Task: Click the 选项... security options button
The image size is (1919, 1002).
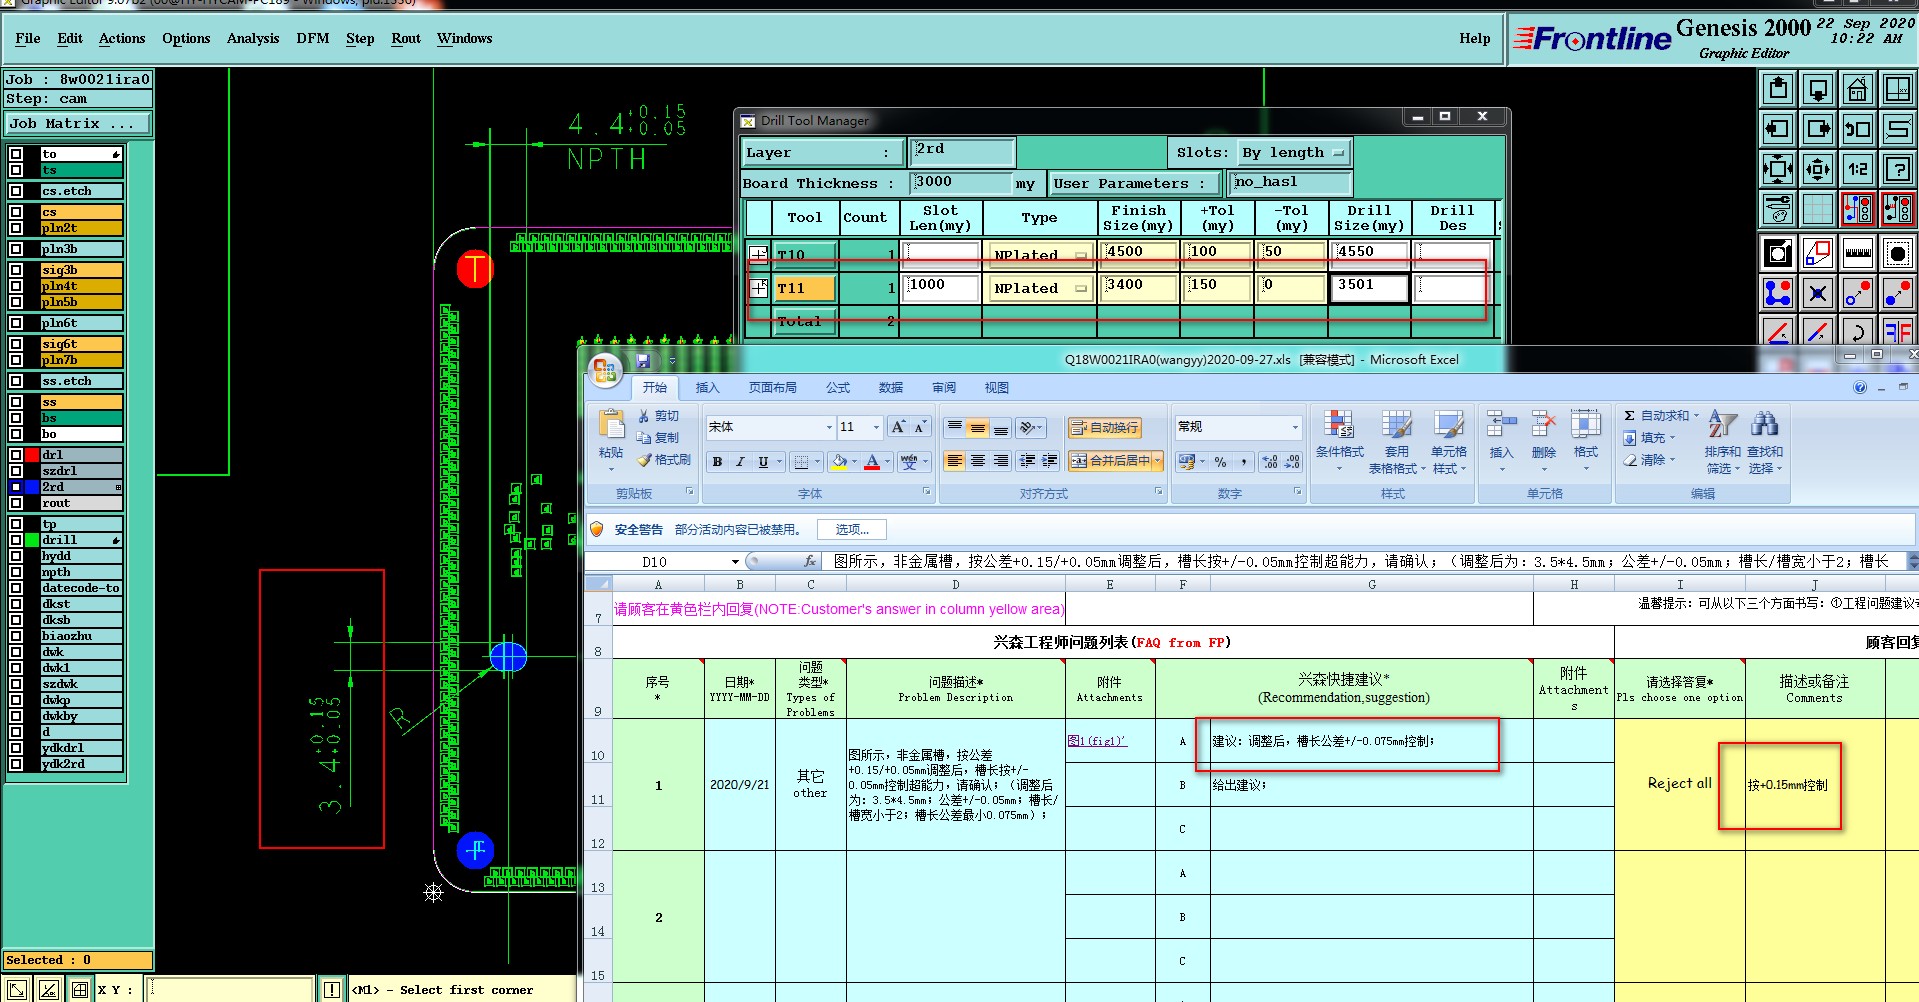Action: pos(852,530)
